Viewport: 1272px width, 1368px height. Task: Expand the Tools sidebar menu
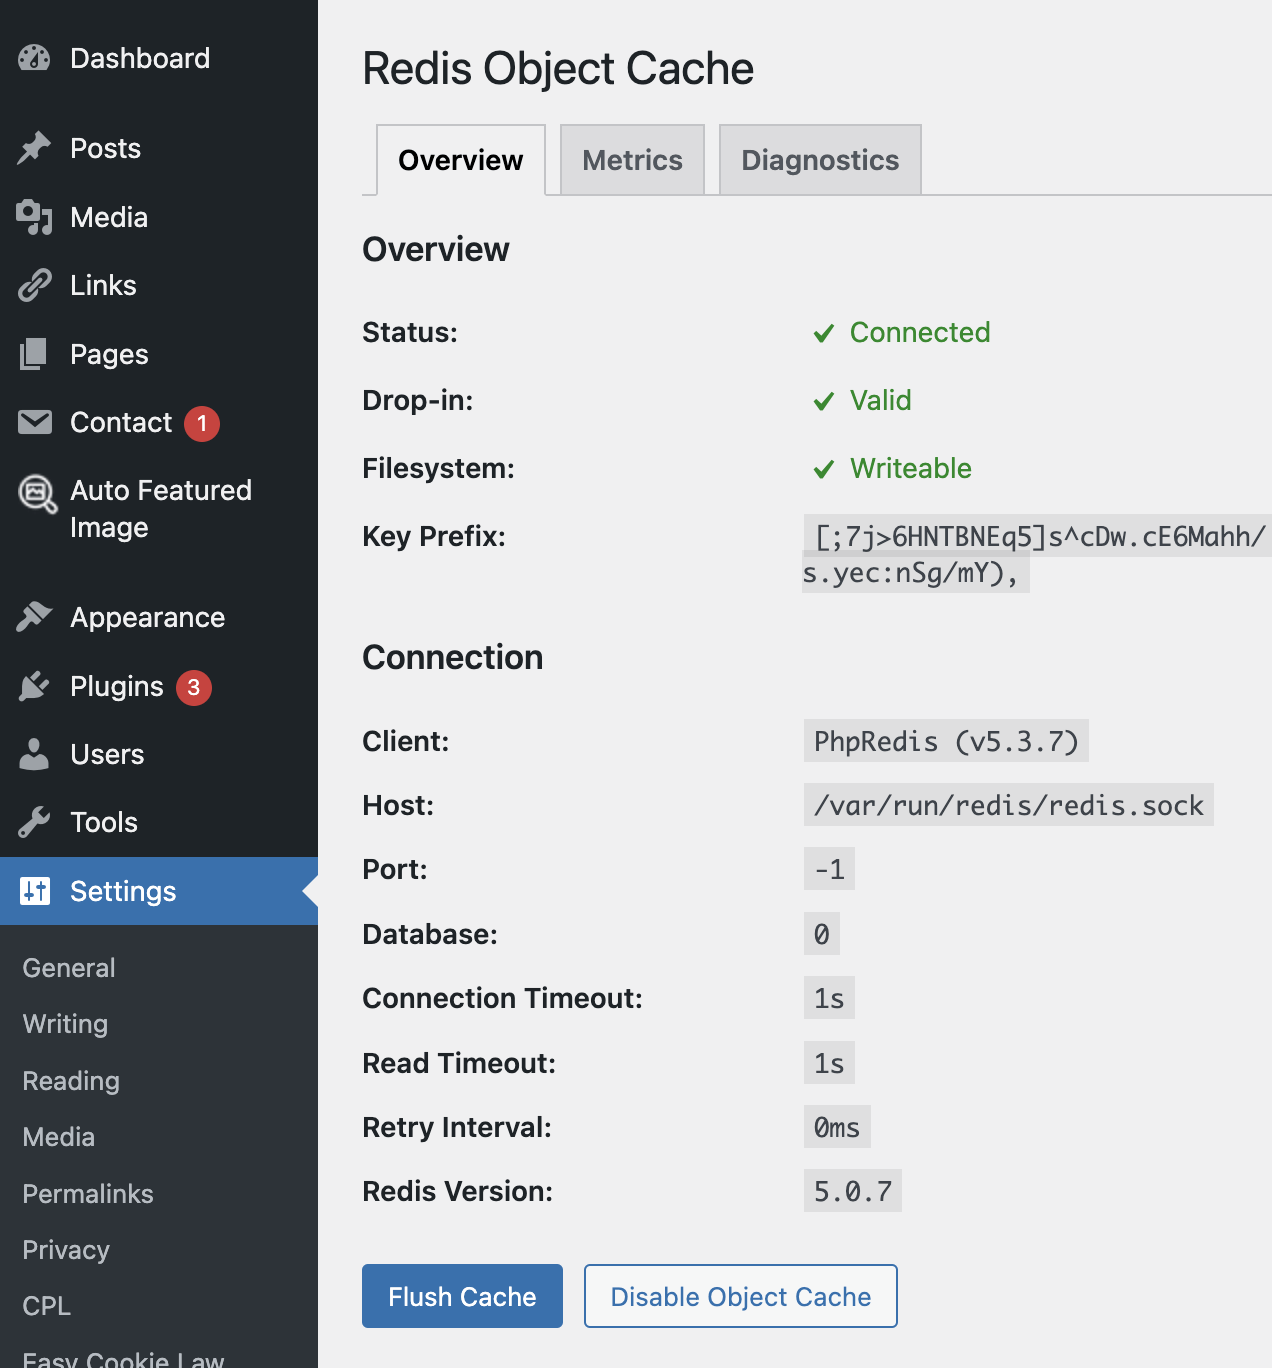(103, 822)
